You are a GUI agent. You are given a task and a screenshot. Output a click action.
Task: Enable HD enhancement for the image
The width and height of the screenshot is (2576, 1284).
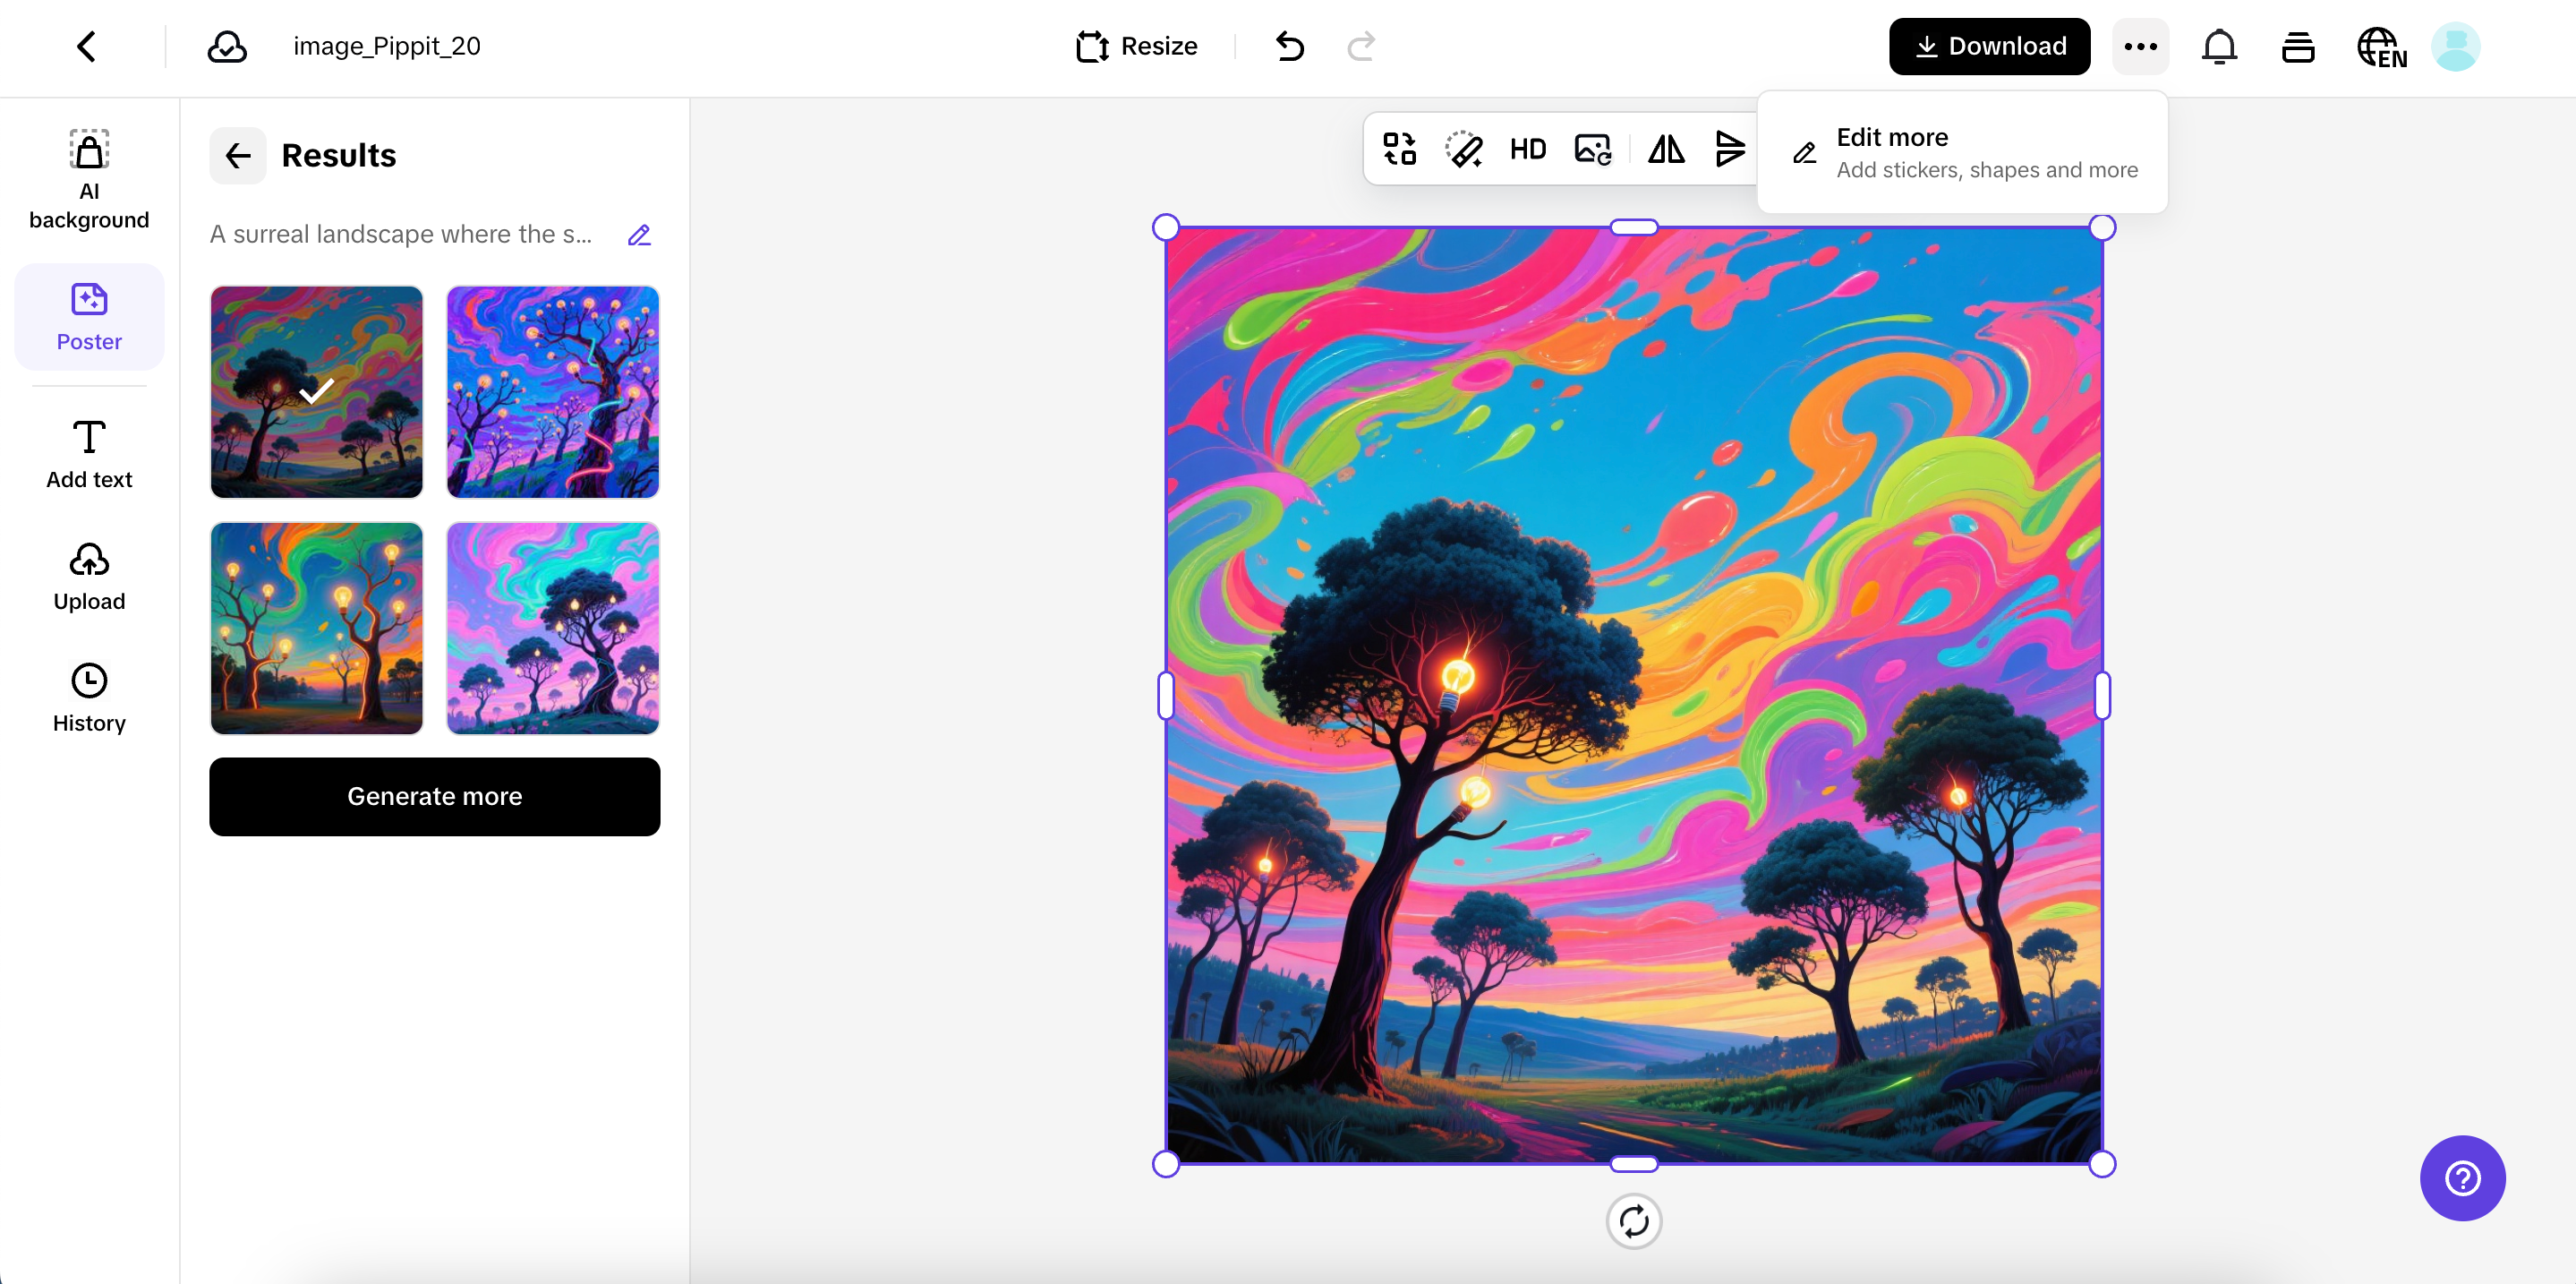click(1527, 148)
